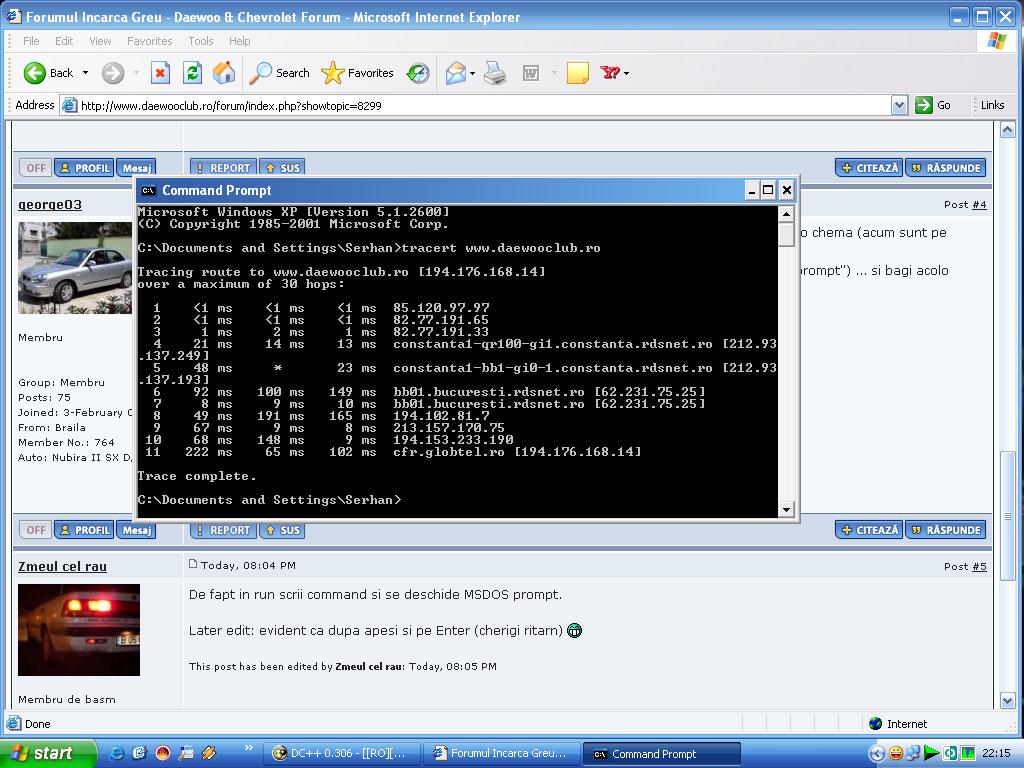This screenshot has width=1024, height=768.
Task: Click the Mesaj button below george03's post
Action: (136, 530)
